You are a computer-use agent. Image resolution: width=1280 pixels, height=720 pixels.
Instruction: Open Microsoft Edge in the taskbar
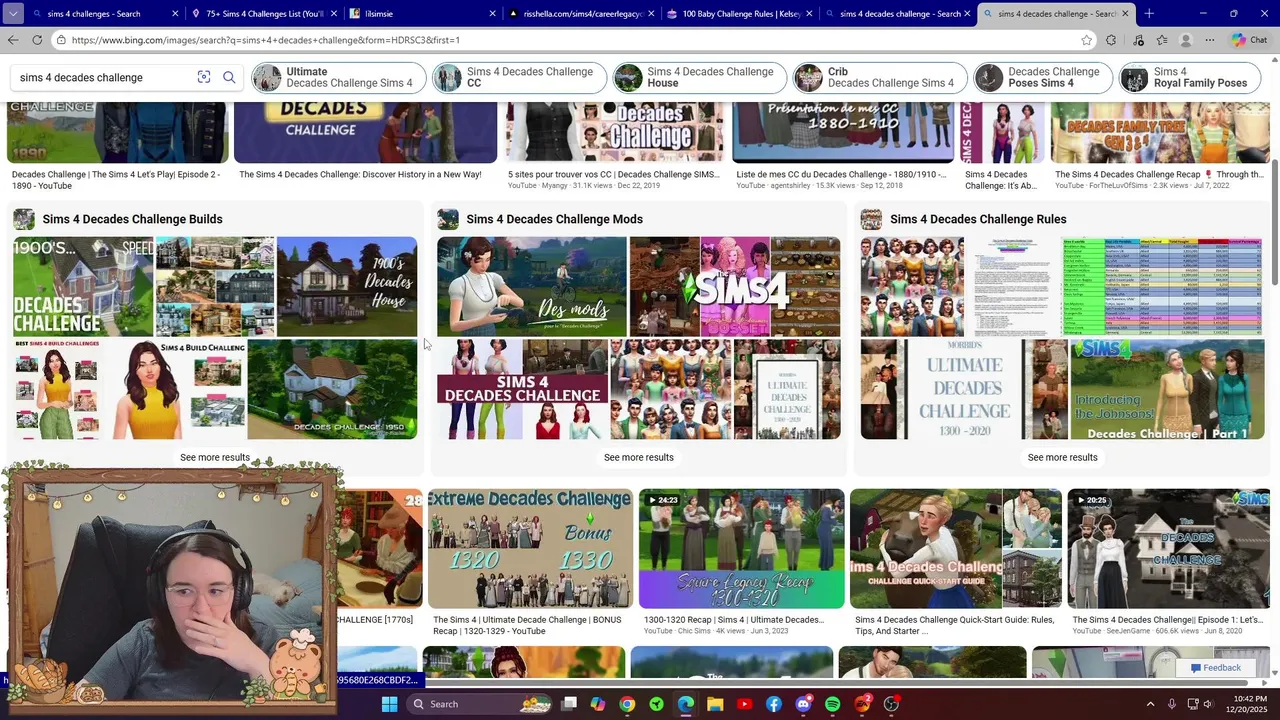686,704
